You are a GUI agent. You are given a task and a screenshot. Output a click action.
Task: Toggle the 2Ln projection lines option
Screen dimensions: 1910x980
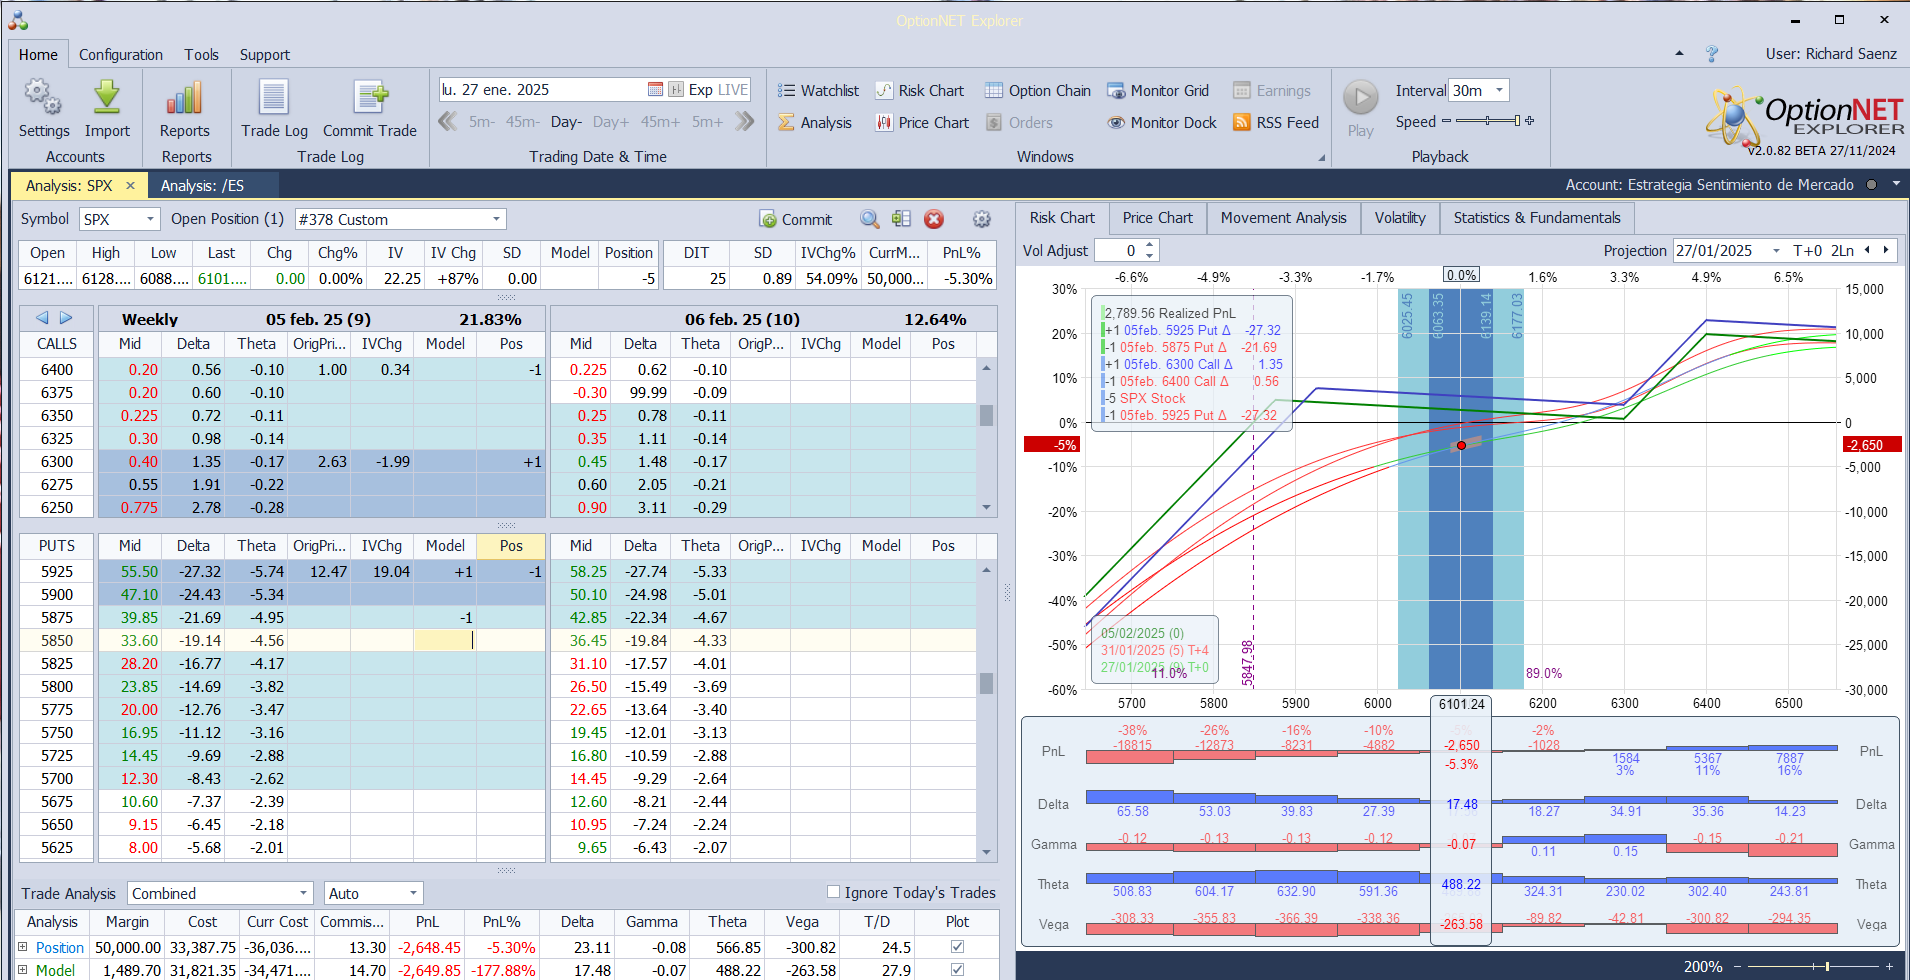point(1842,251)
